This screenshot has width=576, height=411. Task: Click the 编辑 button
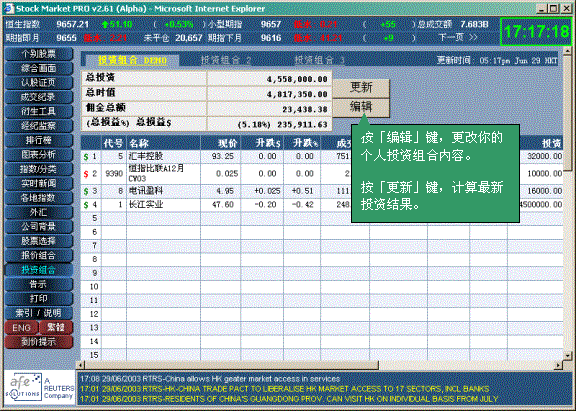[x=361, y=107]
